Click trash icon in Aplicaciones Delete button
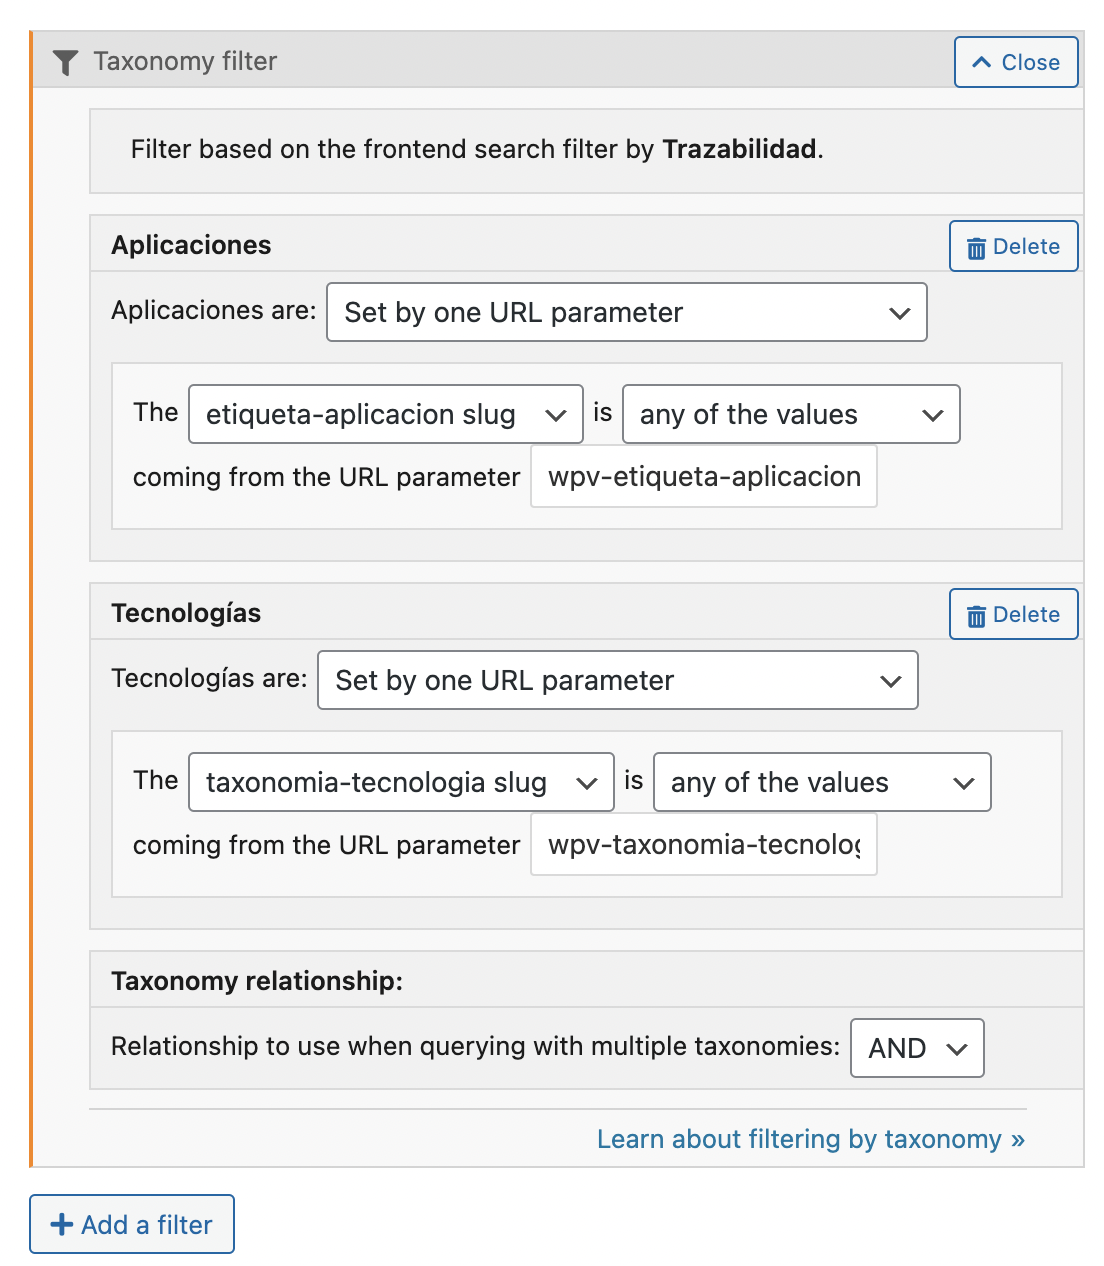The image size is (1104, 1266). [976, 248]
